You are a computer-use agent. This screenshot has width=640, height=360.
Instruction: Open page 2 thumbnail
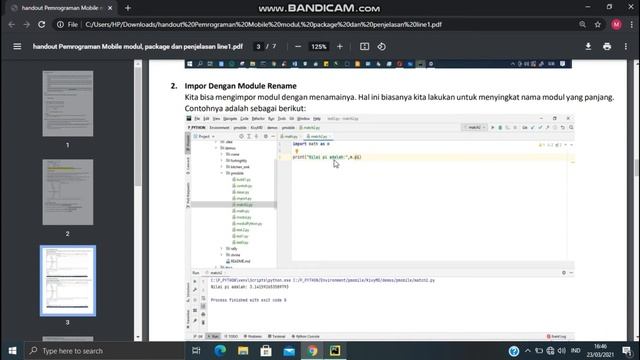[x=68, y=192]
